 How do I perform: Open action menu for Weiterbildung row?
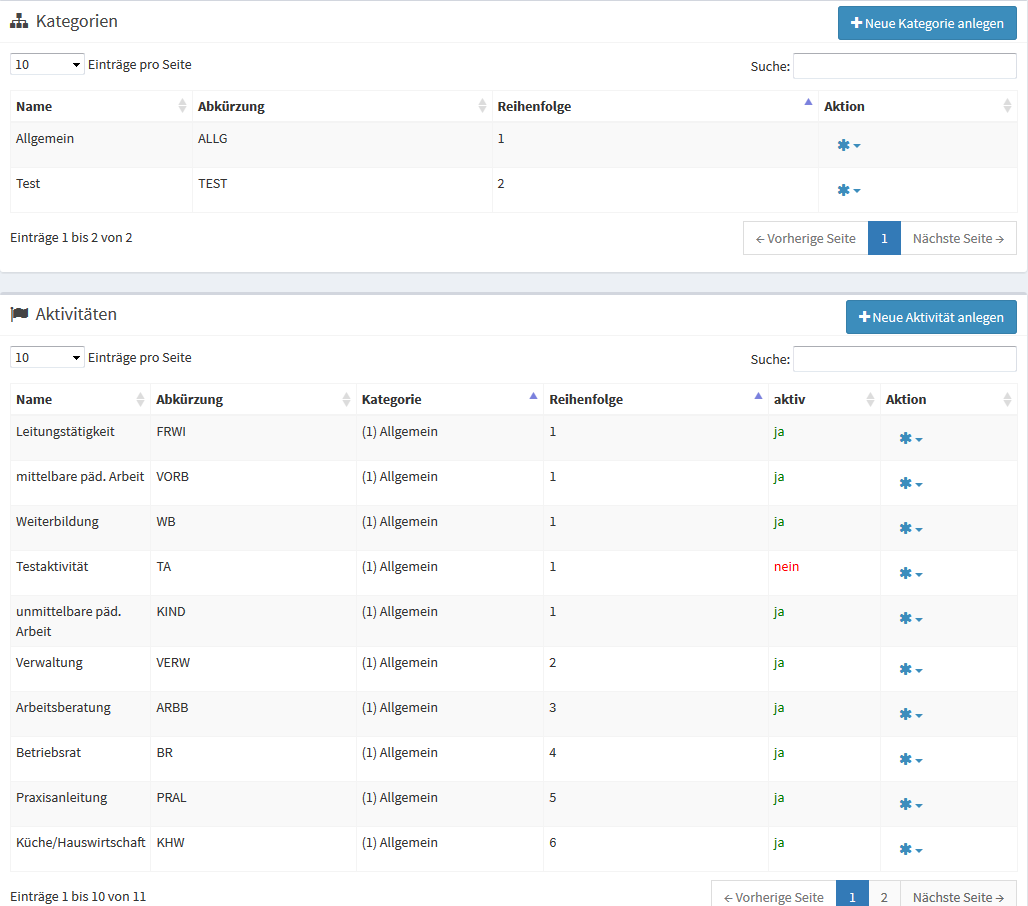tap(910, 528)
